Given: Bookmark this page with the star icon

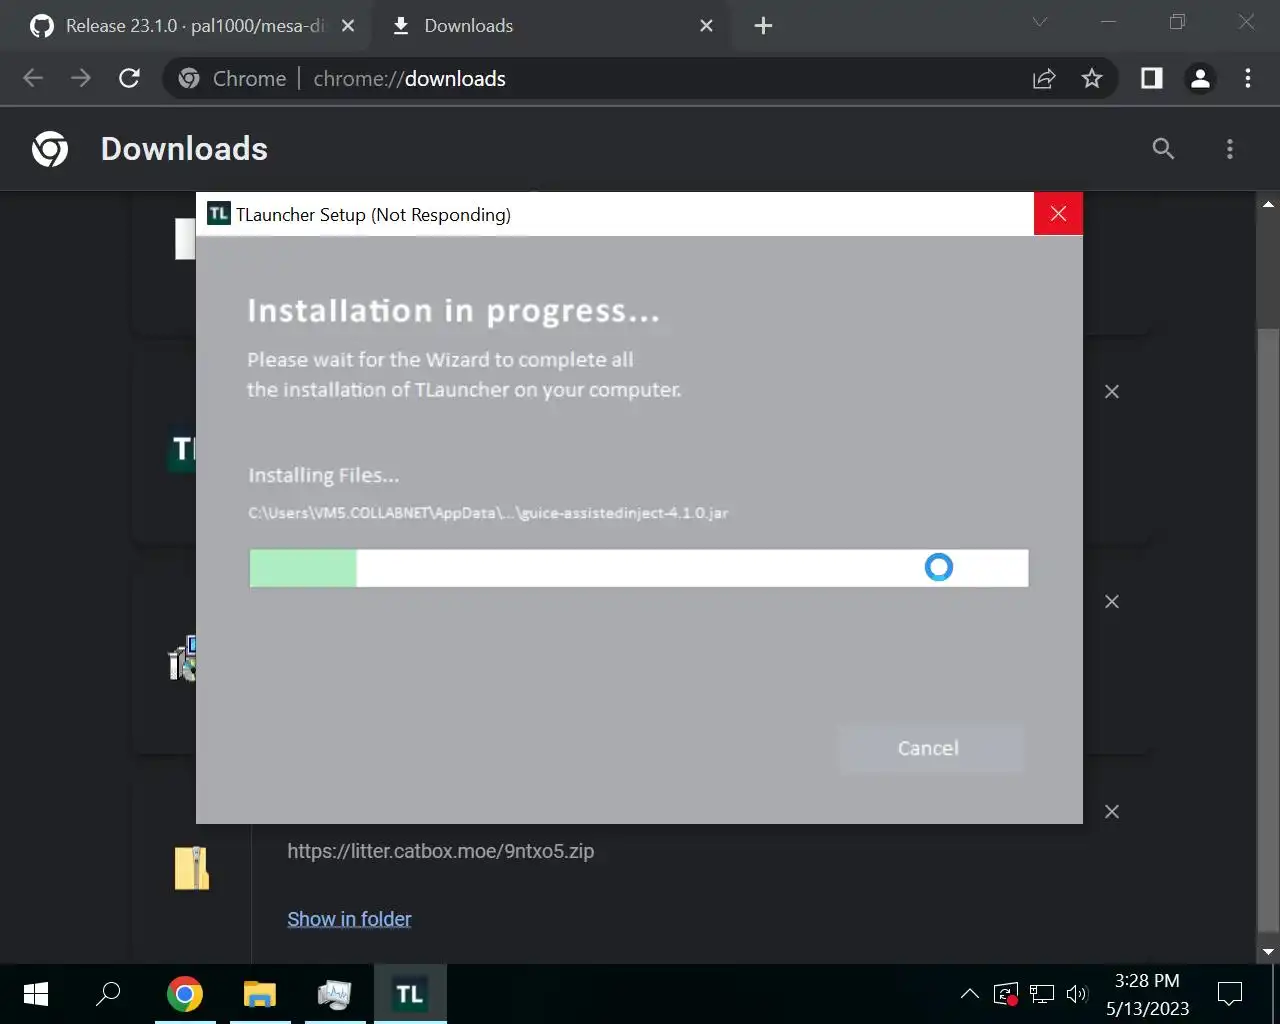Looking at the screenshot, I should click(x=1092, y=78).
